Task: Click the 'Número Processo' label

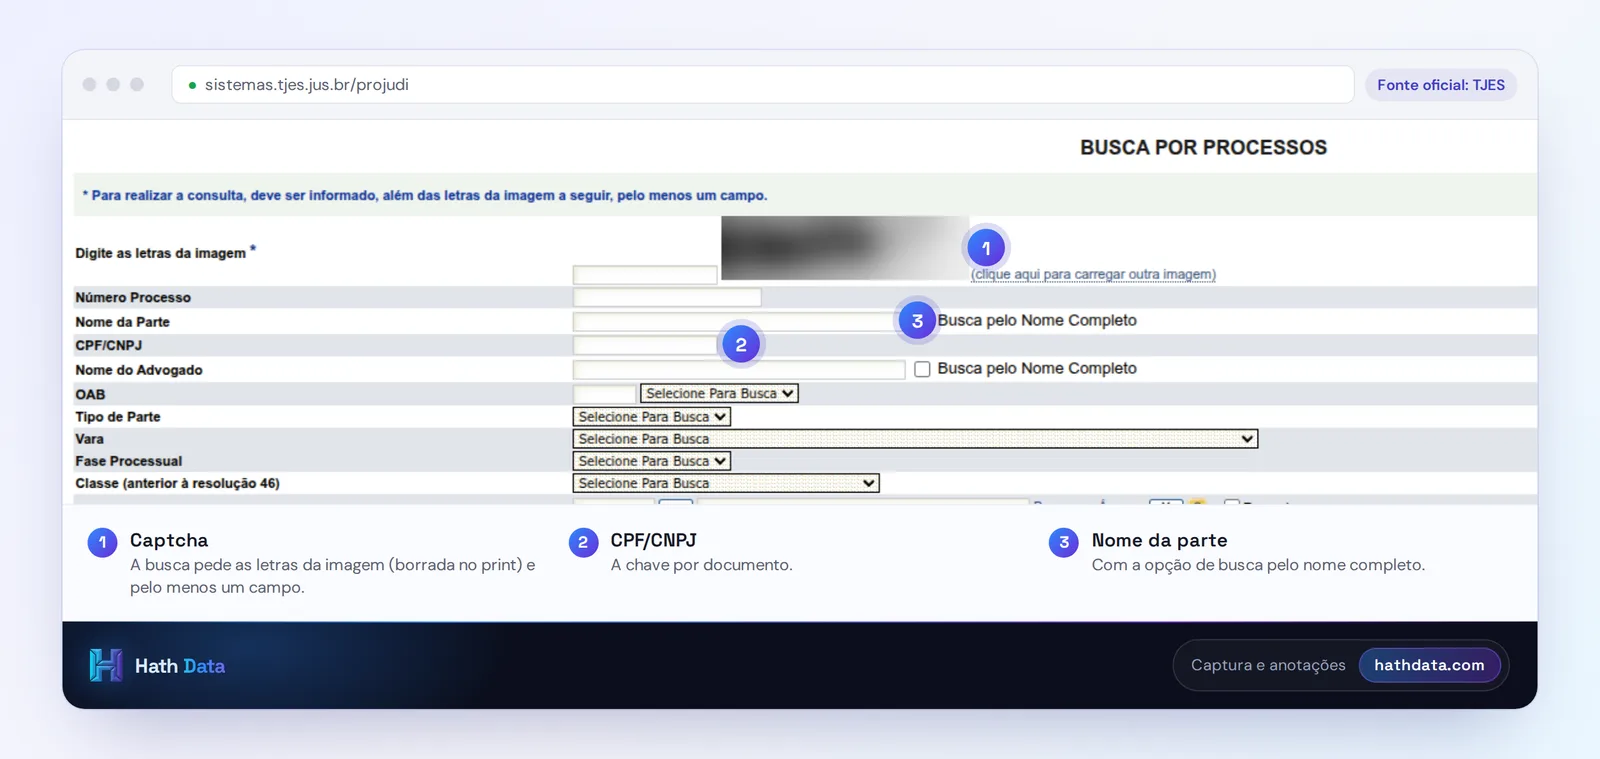Action: click(x=133, y=297)
